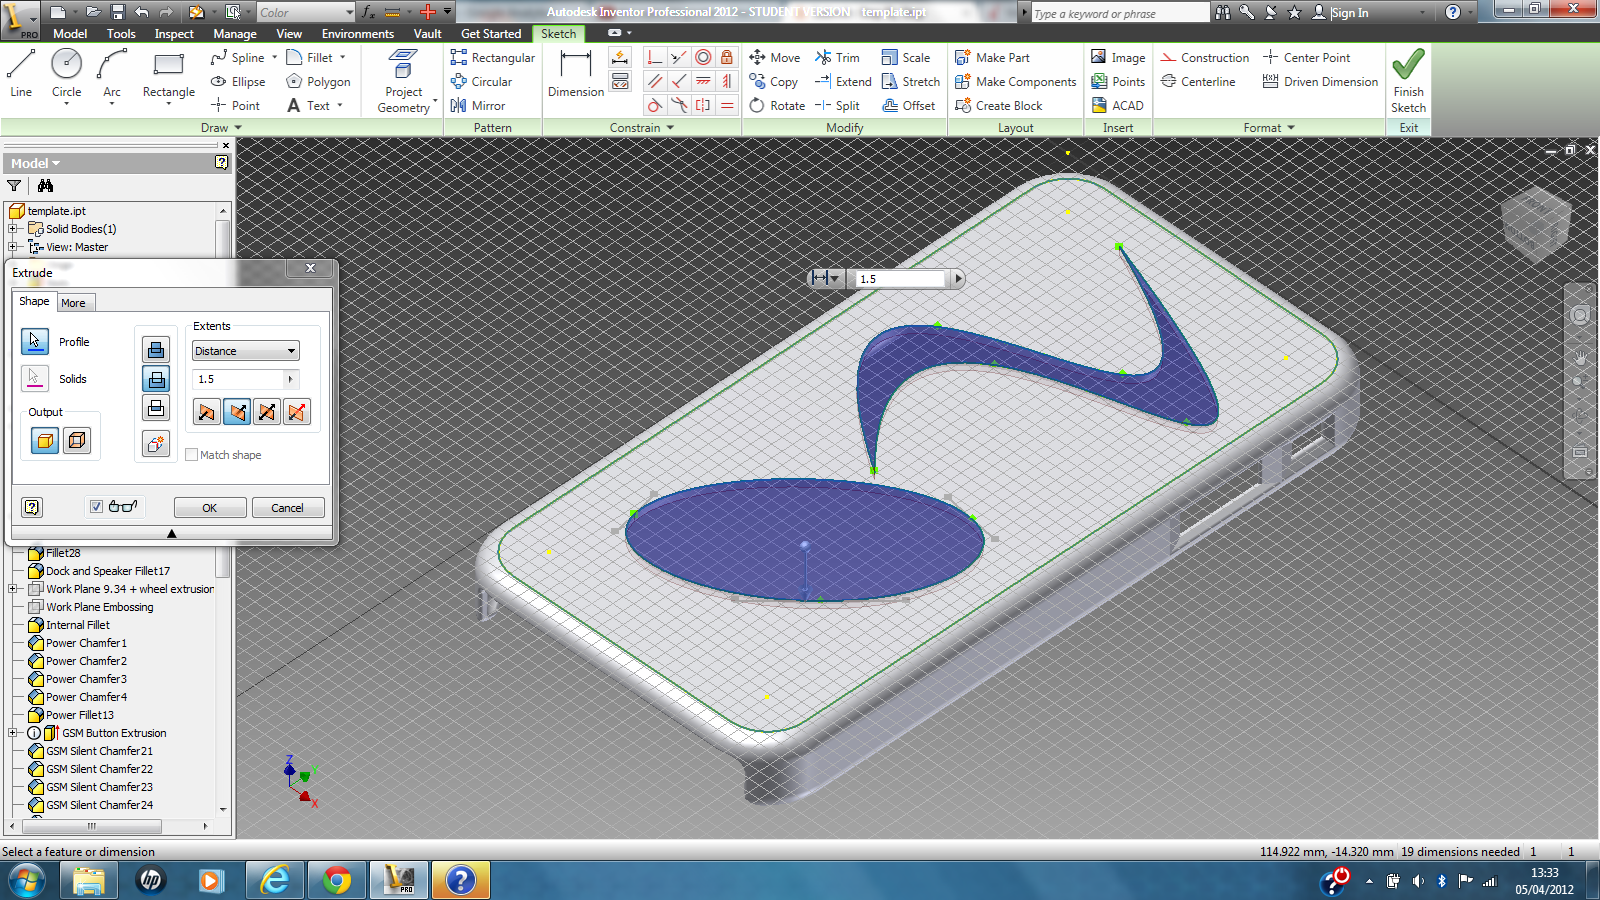Uncheck the preview glasses checkbox
Screen dimensions: 1600x900
pyautogui.click(x=96, y=506)
